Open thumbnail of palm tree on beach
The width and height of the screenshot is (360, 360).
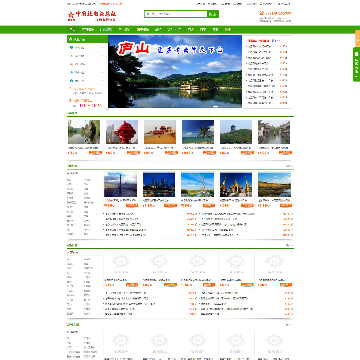(198, 132)
